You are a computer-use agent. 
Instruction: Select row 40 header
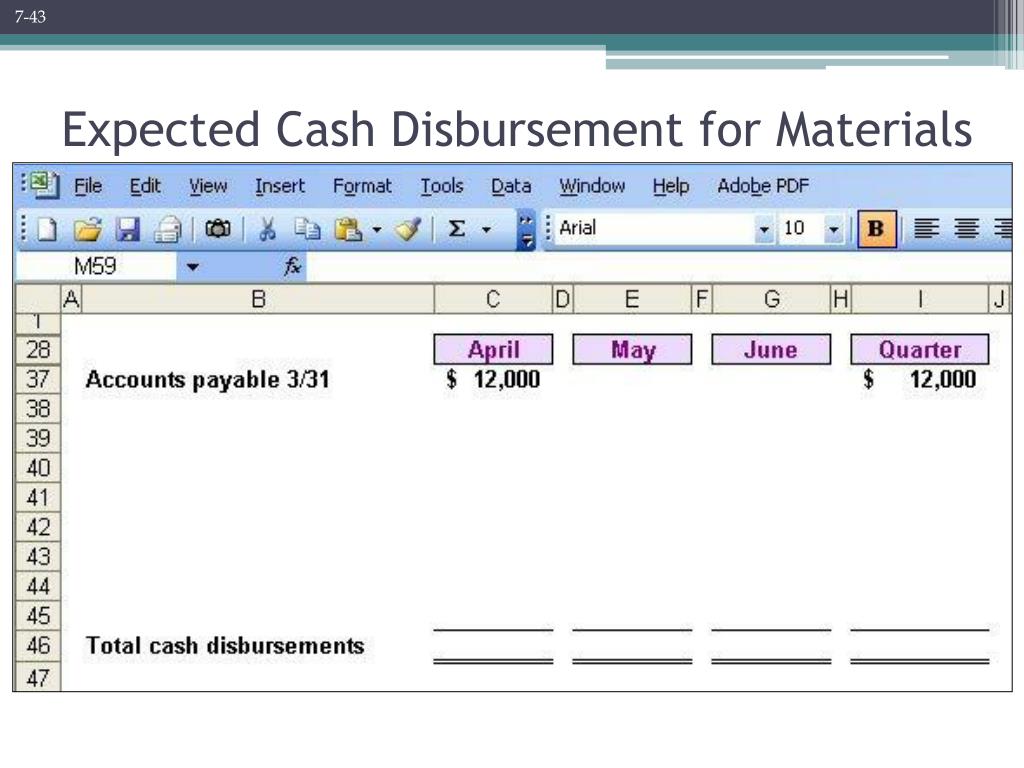[x=38, y=468]
